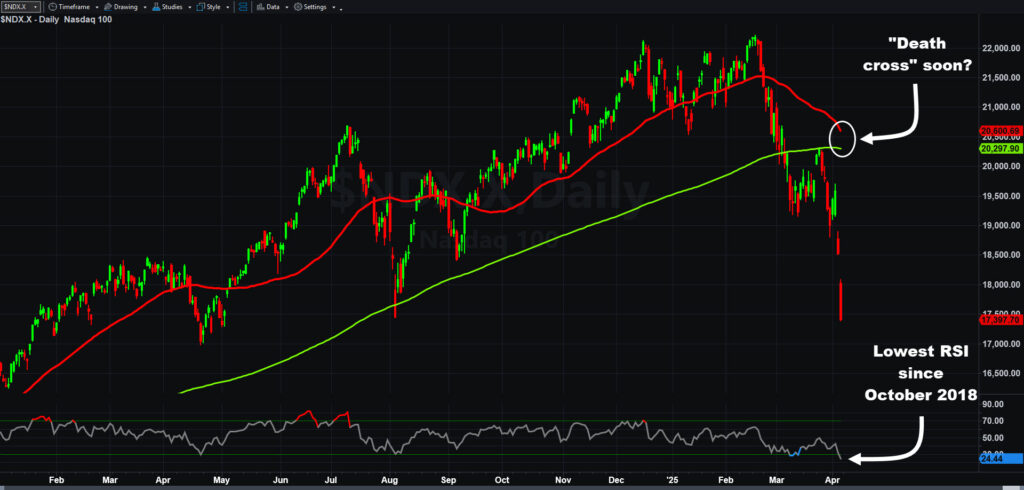Click the '25 year label on time axis
The image size is (1024, 490).
point(673,479)
